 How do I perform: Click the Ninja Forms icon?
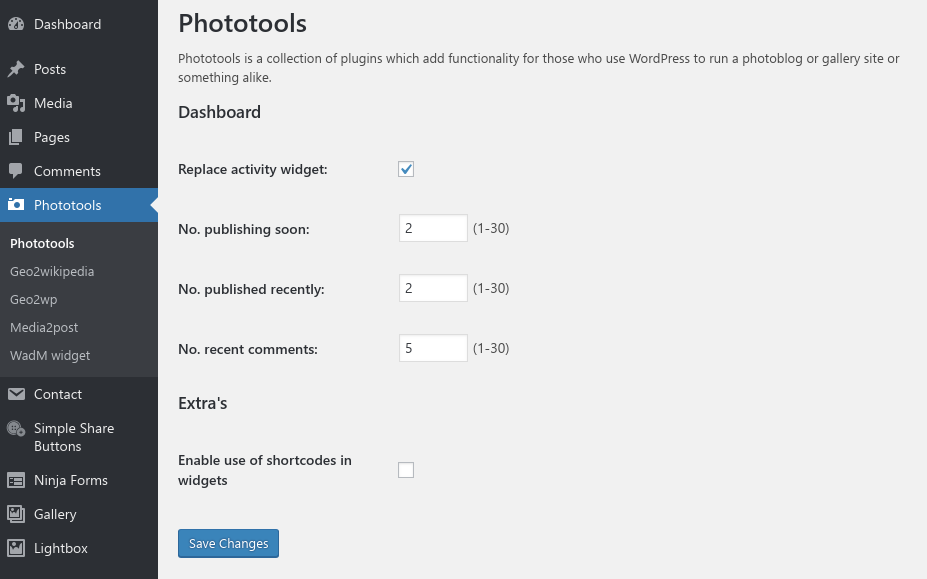16,481
